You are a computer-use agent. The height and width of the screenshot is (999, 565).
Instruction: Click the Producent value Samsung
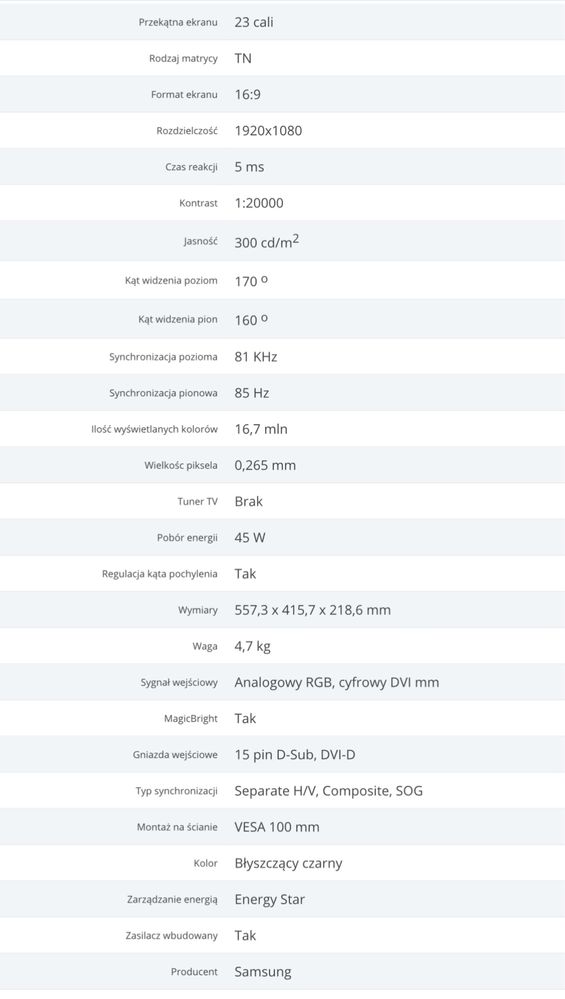262,972
